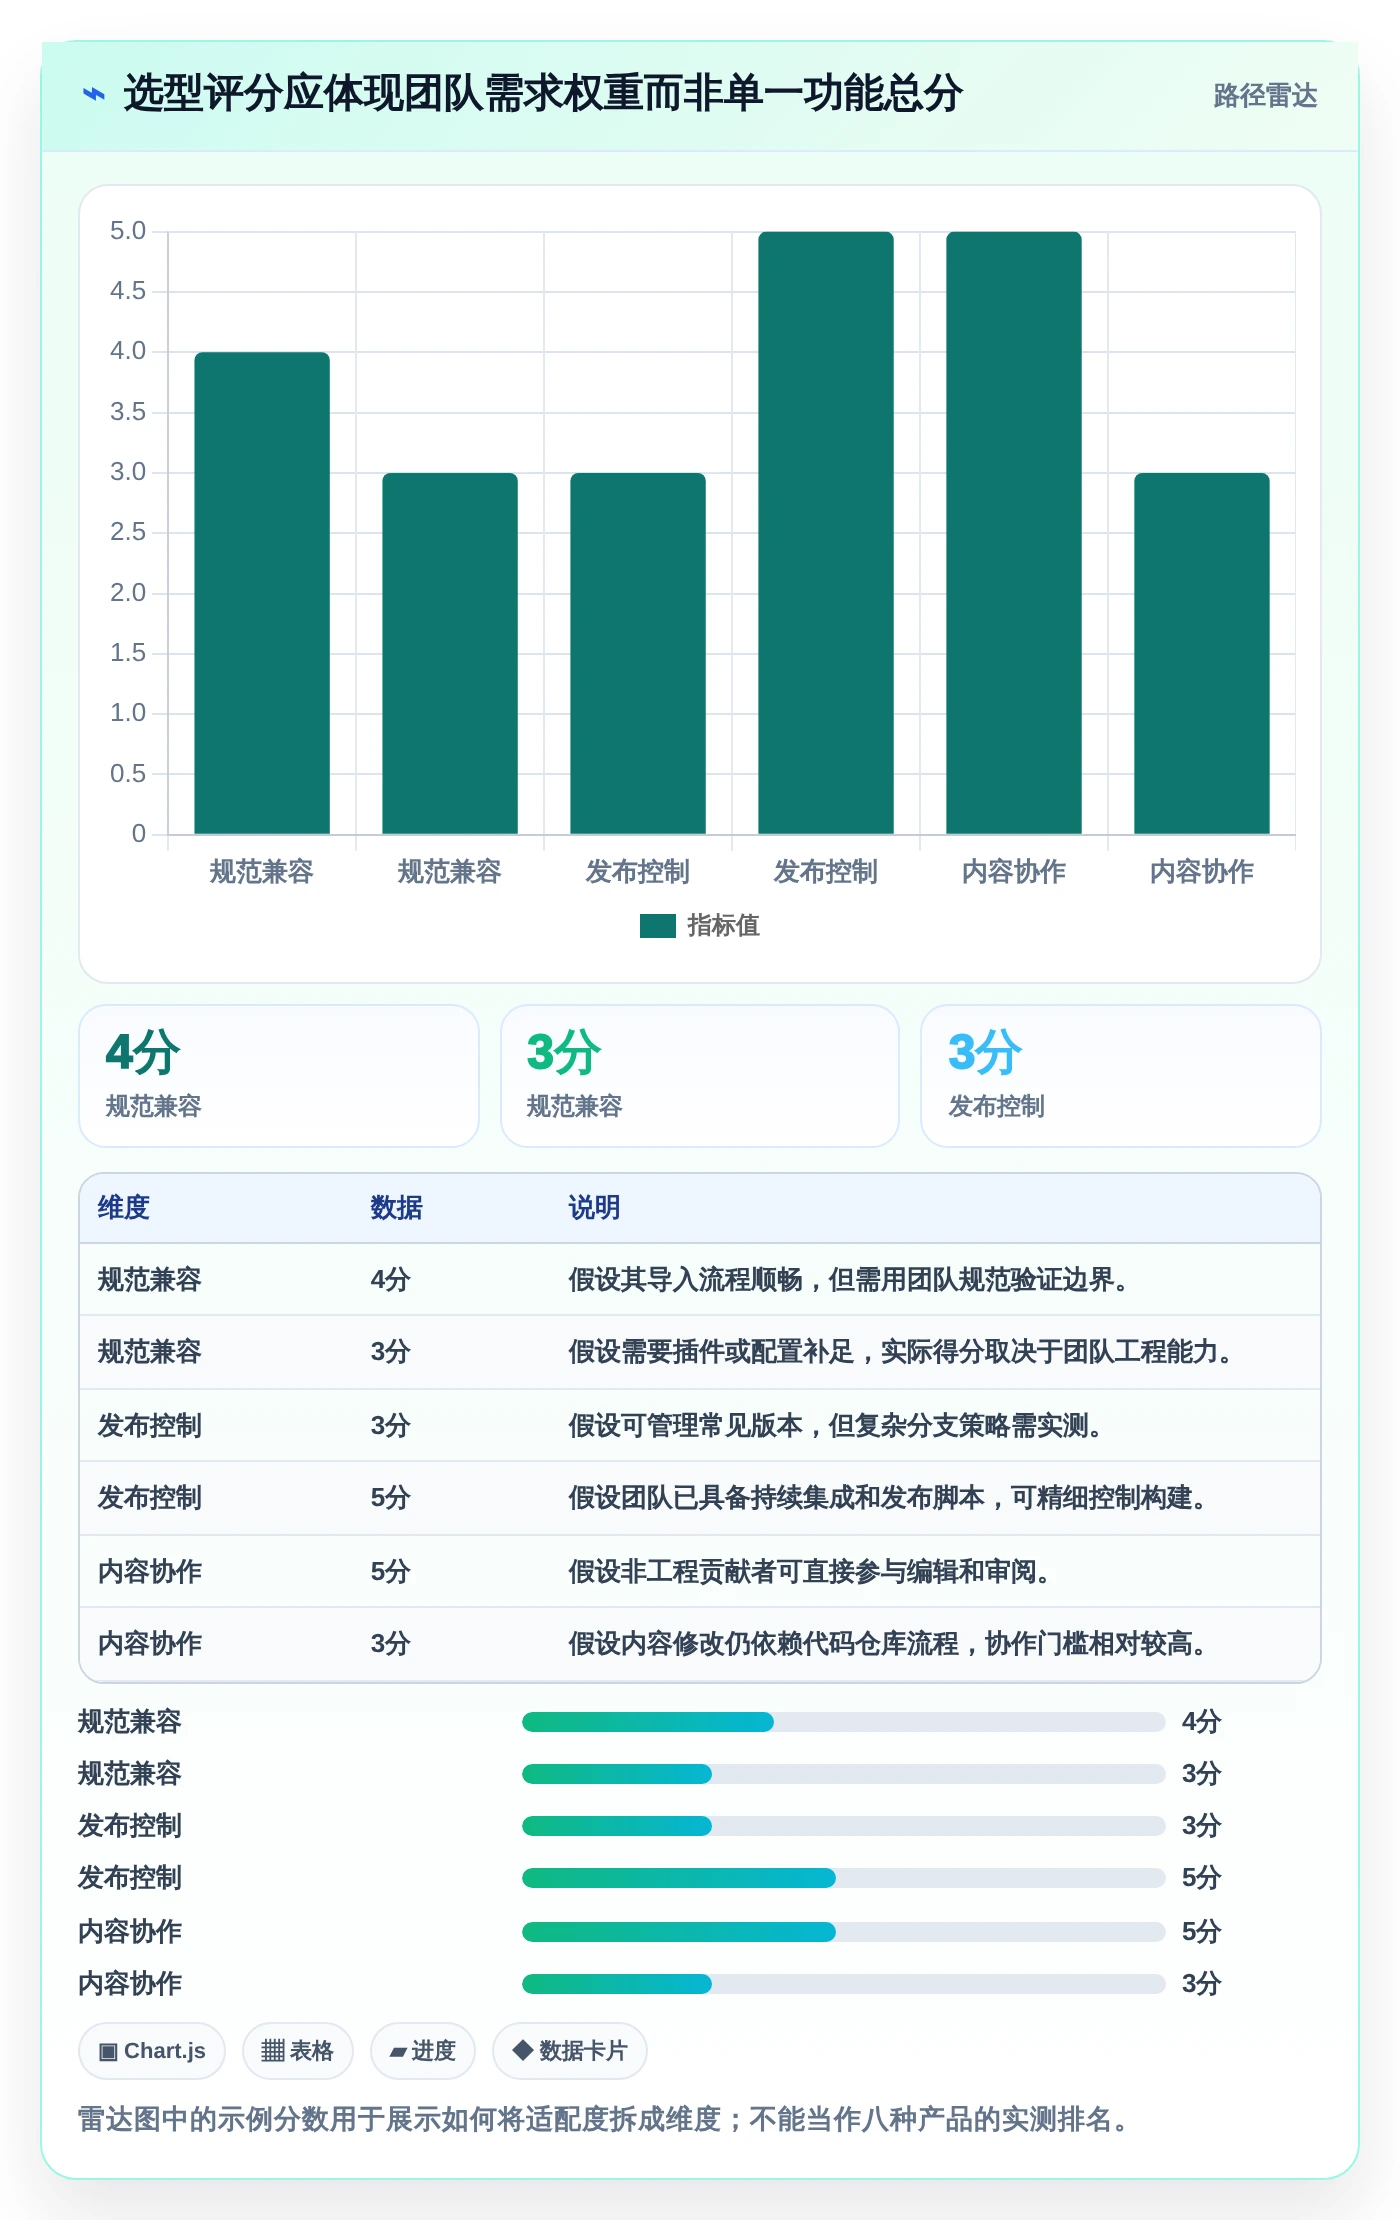Click 5分 in the 非工程贡献者 table row
1400x2220 pixels.
pos(391,1572)
